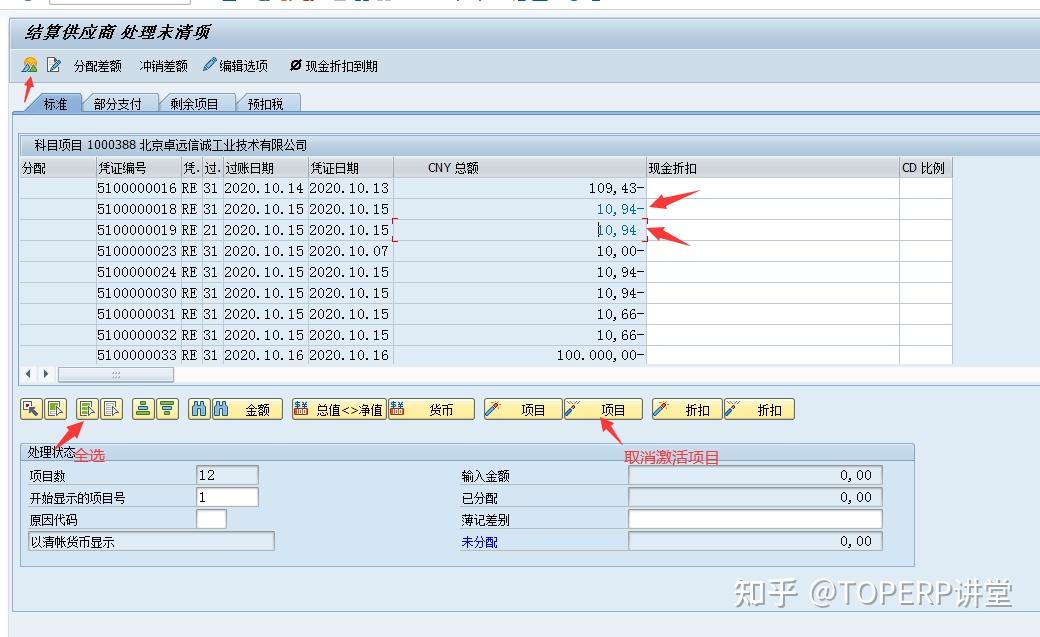1040x637 pixels.
Task: Select all items with the 全选 icon
Action: pos(87,409)
